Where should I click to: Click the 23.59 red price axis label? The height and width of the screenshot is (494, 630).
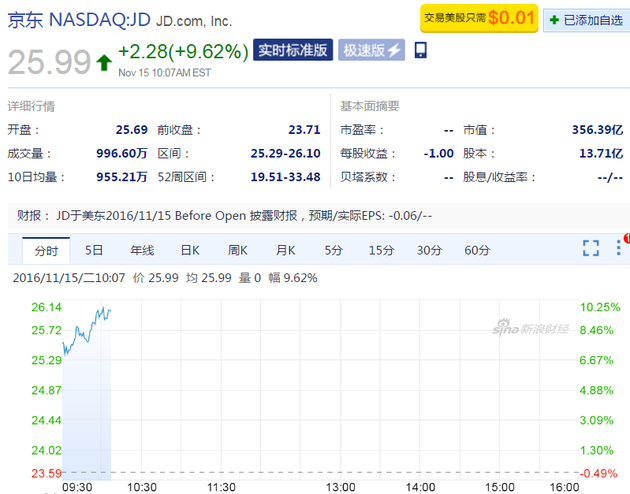[46, 474]
